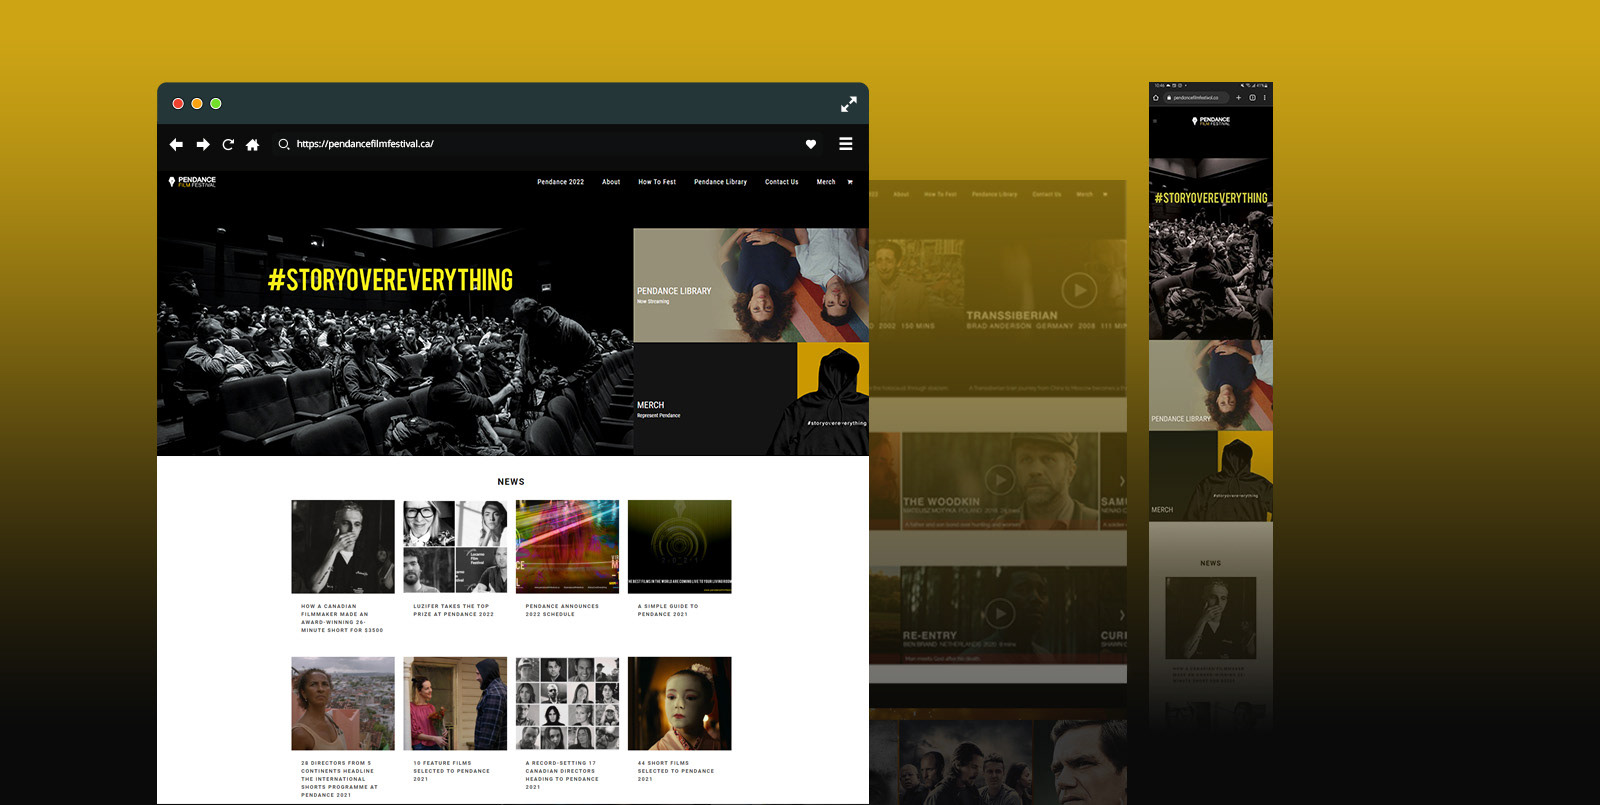Open the Pendance 2022 menu item
Viewport: 1600px width, 805px height.
(x=560, y=182)
